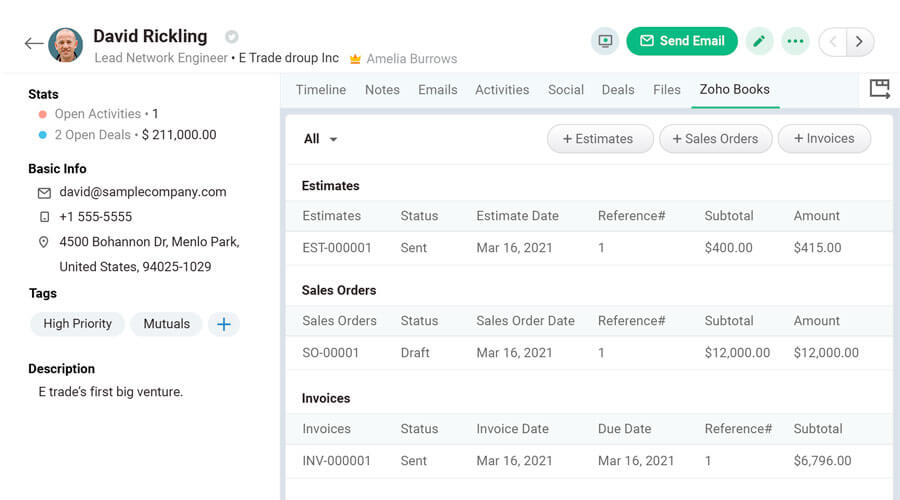
Task: Switch to the Notes tab
Action: tap(382, 90)
